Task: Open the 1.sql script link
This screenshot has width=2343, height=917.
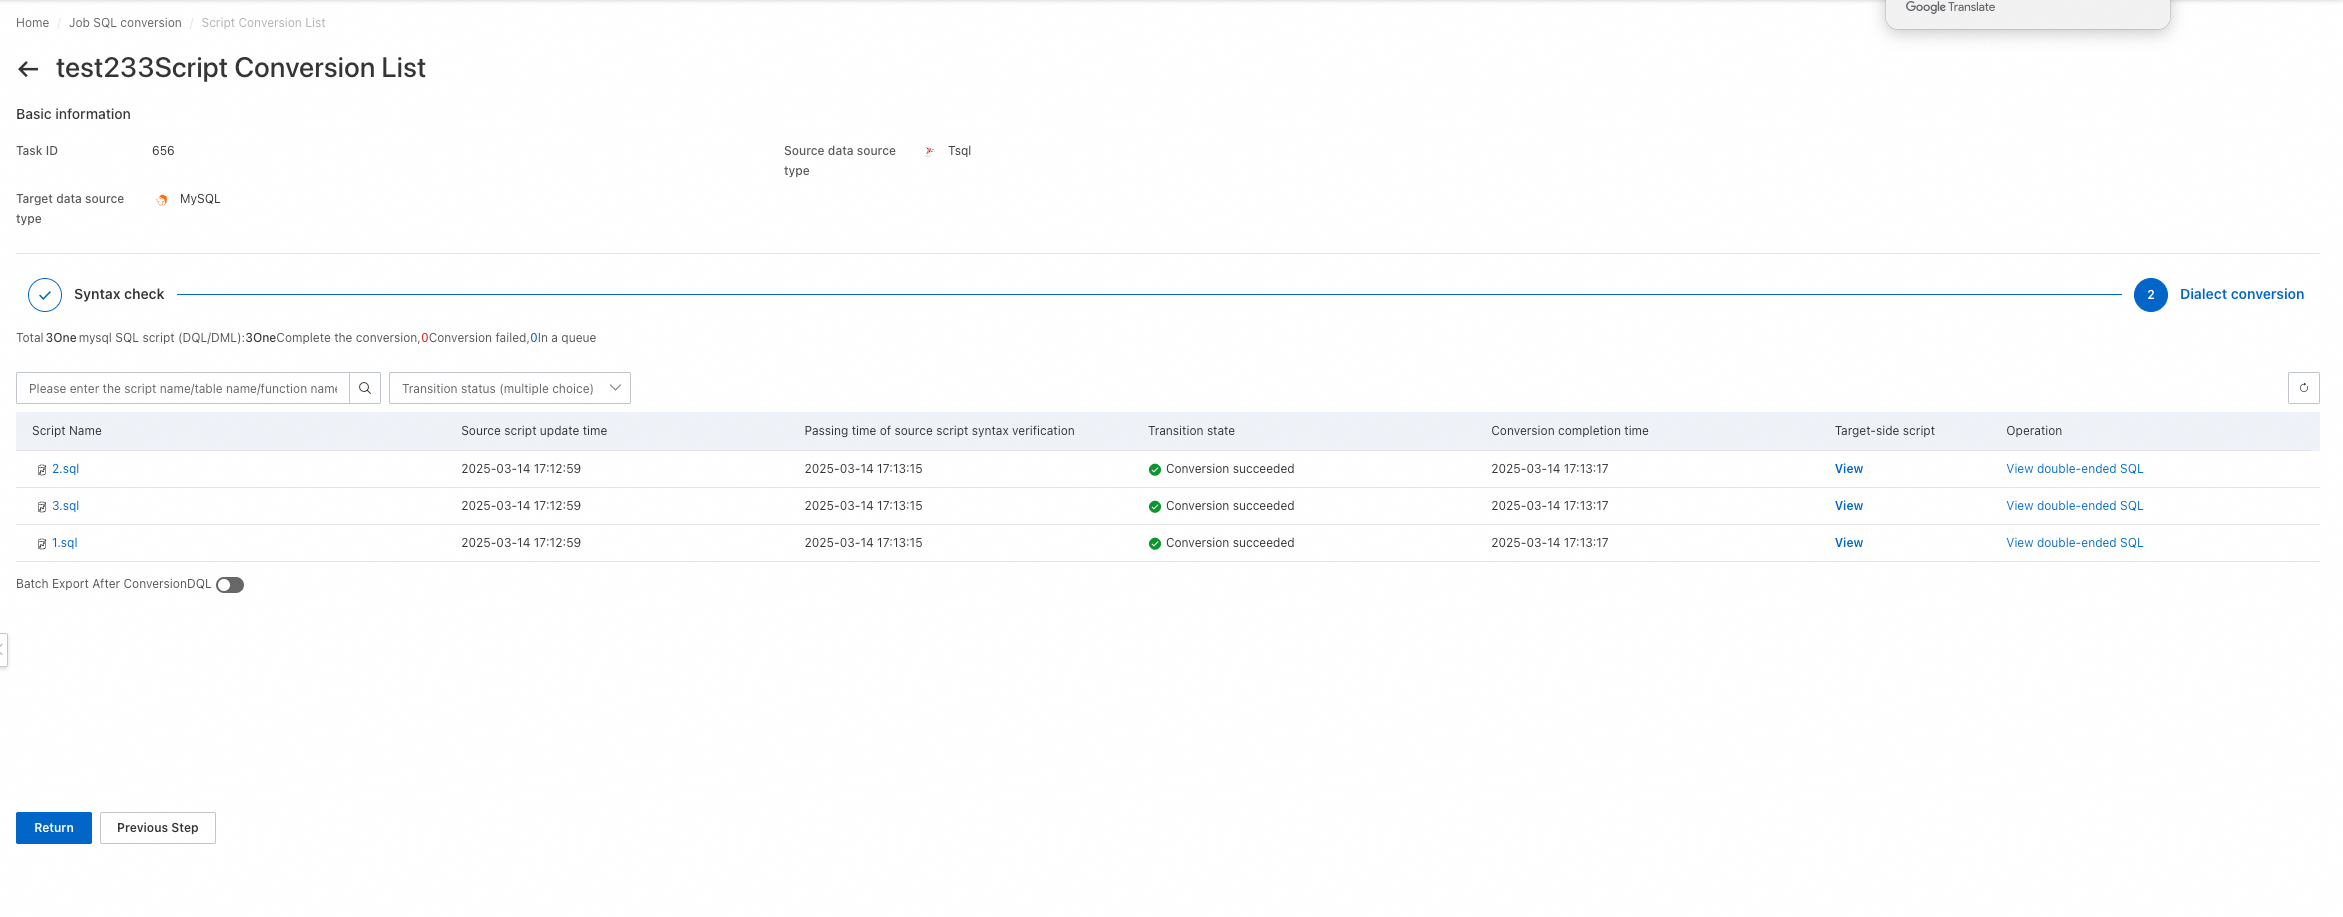Action: pyautogui.click(x=64, y=543)
